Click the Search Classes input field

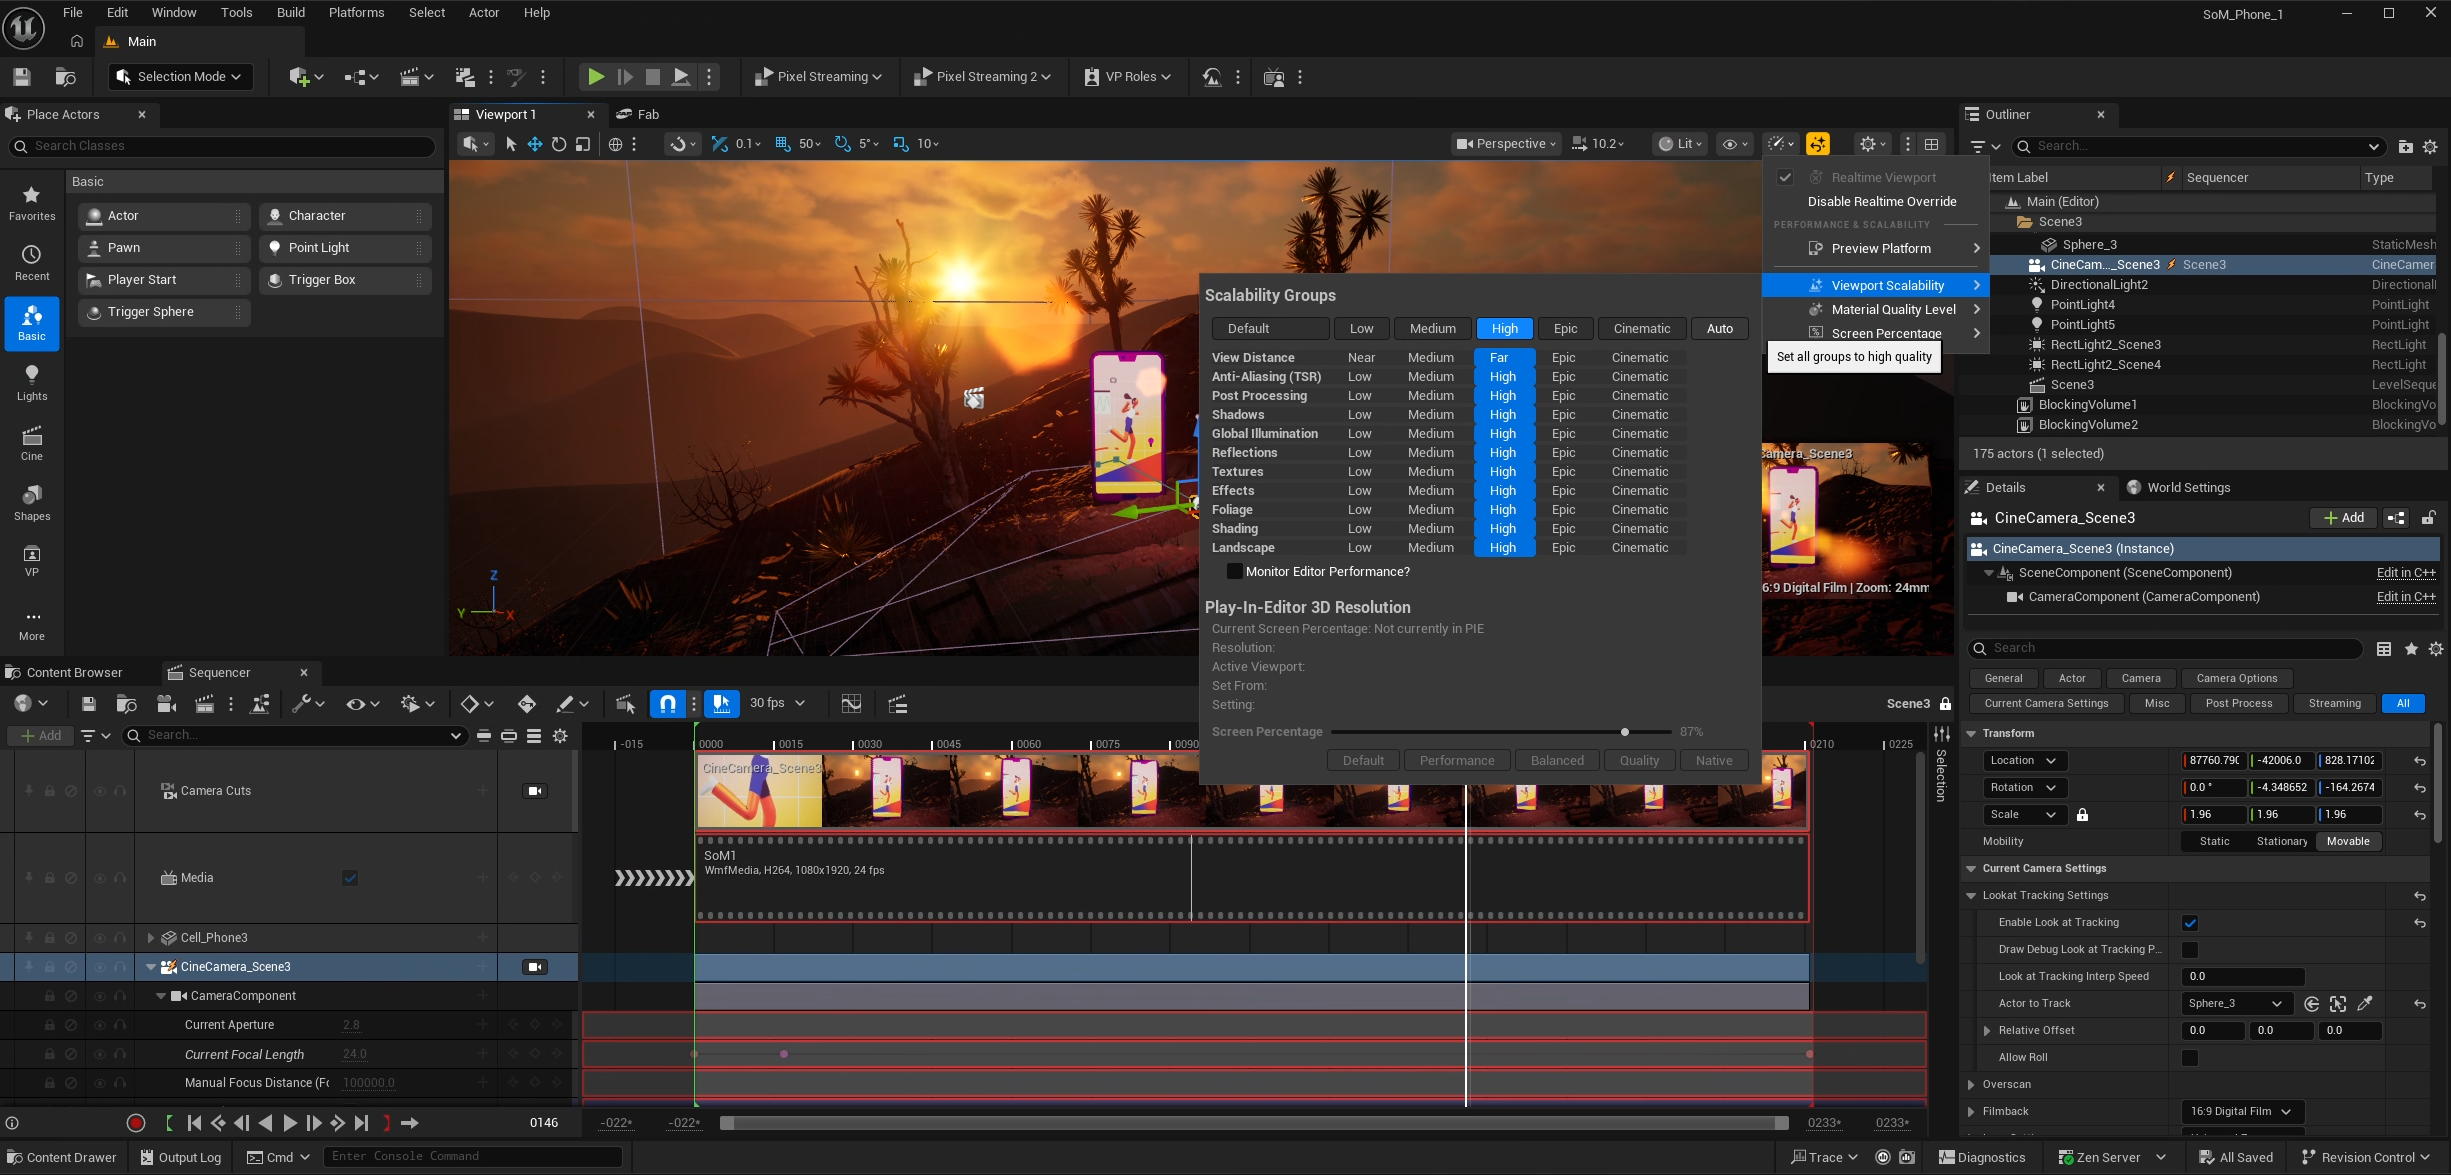[222, 147]
